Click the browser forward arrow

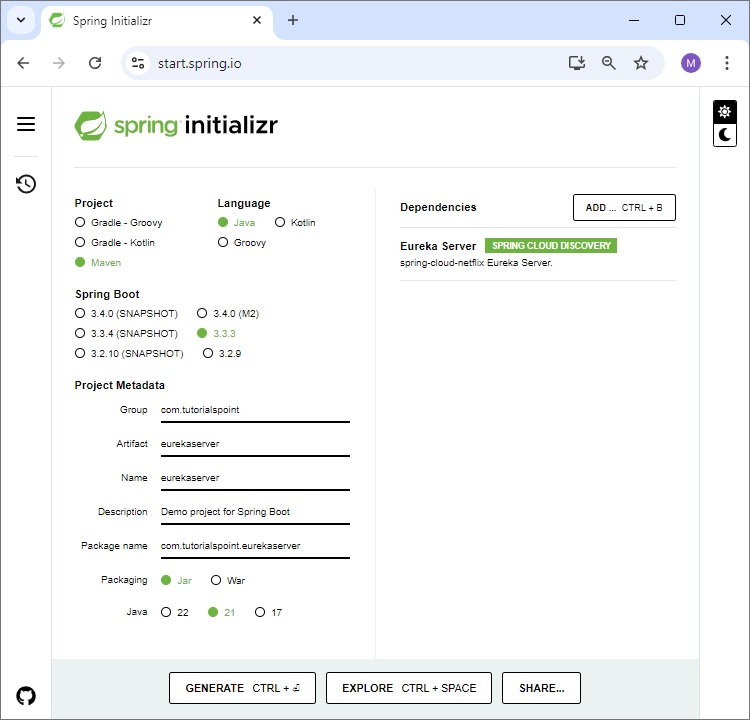(58, 63)
